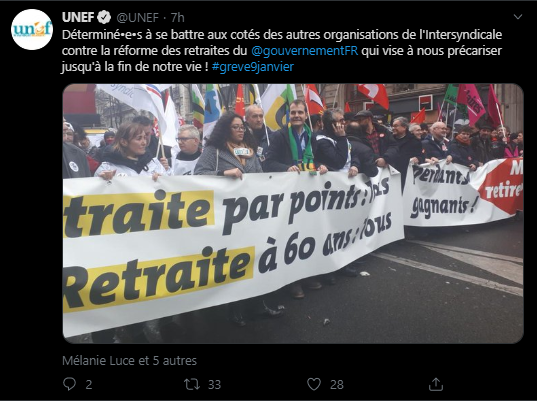Open the share tweet upload icon
The image size is (537, 401).
coord(436,384)
